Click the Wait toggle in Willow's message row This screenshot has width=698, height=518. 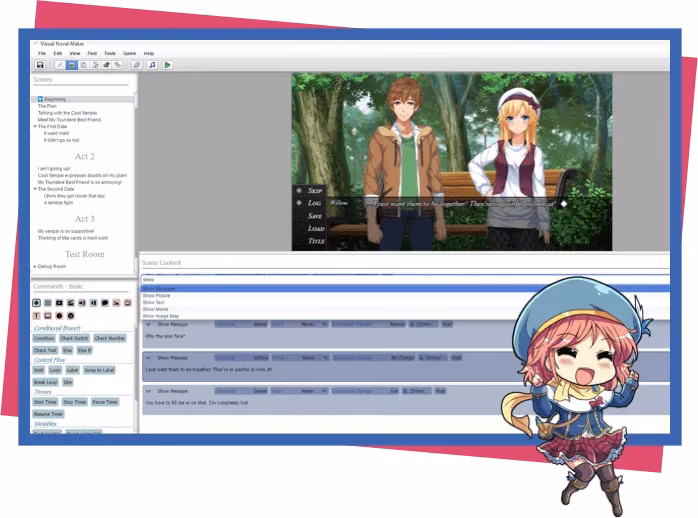click(456, 358)
